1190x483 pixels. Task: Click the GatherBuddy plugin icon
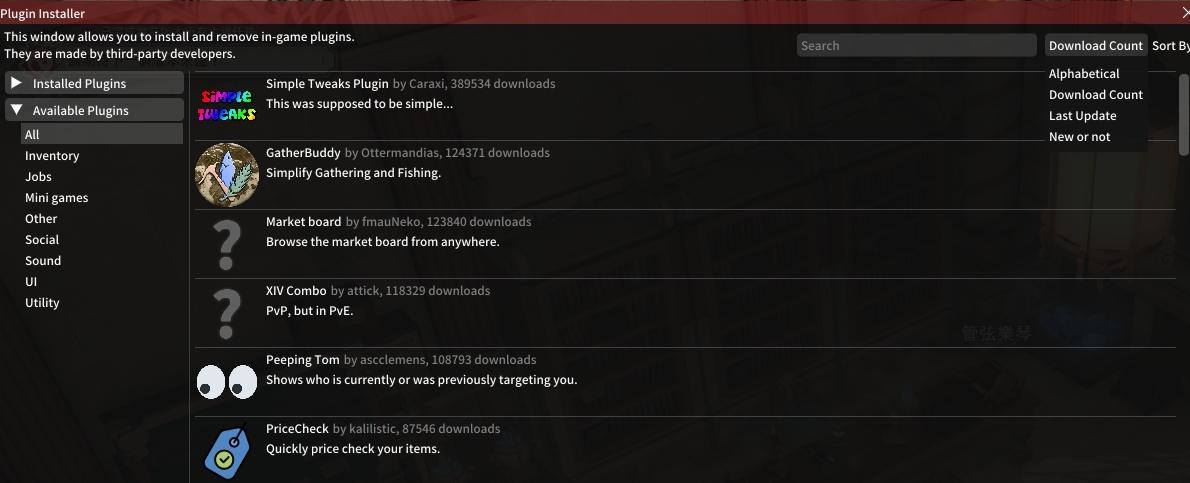pos(227,174)
